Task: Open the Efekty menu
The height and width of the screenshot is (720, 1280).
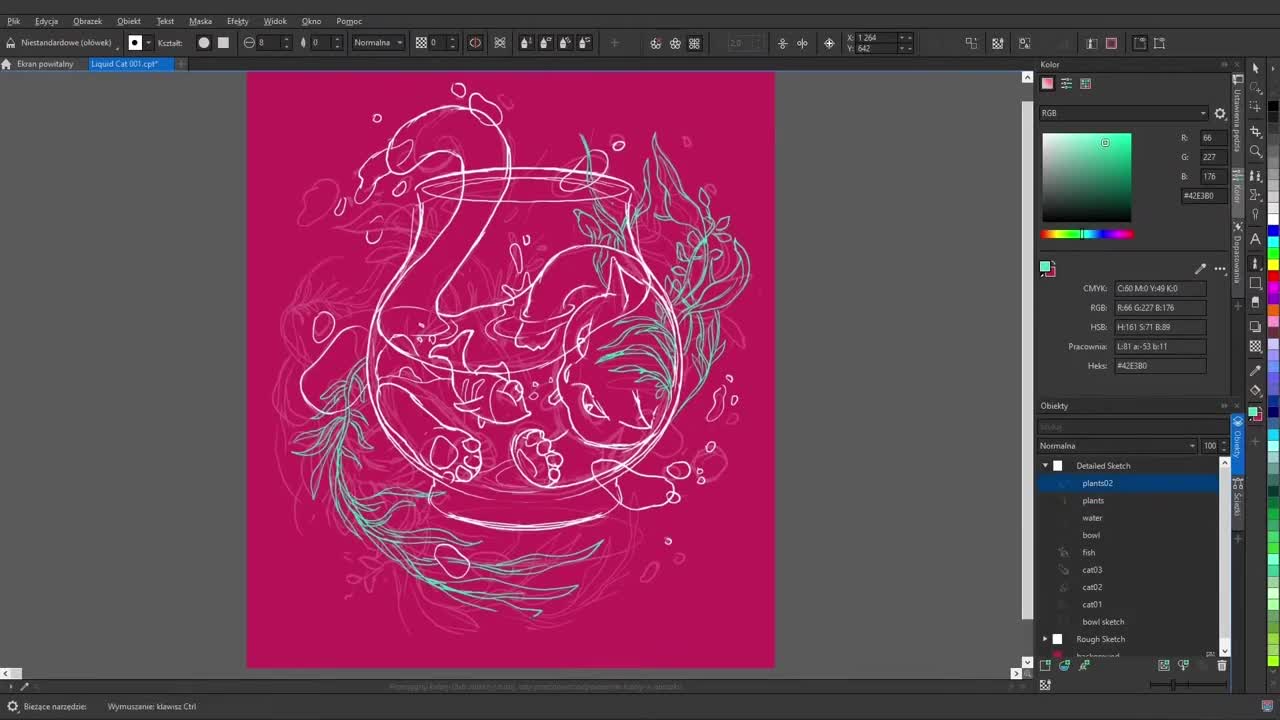Action: pos(237,21)
